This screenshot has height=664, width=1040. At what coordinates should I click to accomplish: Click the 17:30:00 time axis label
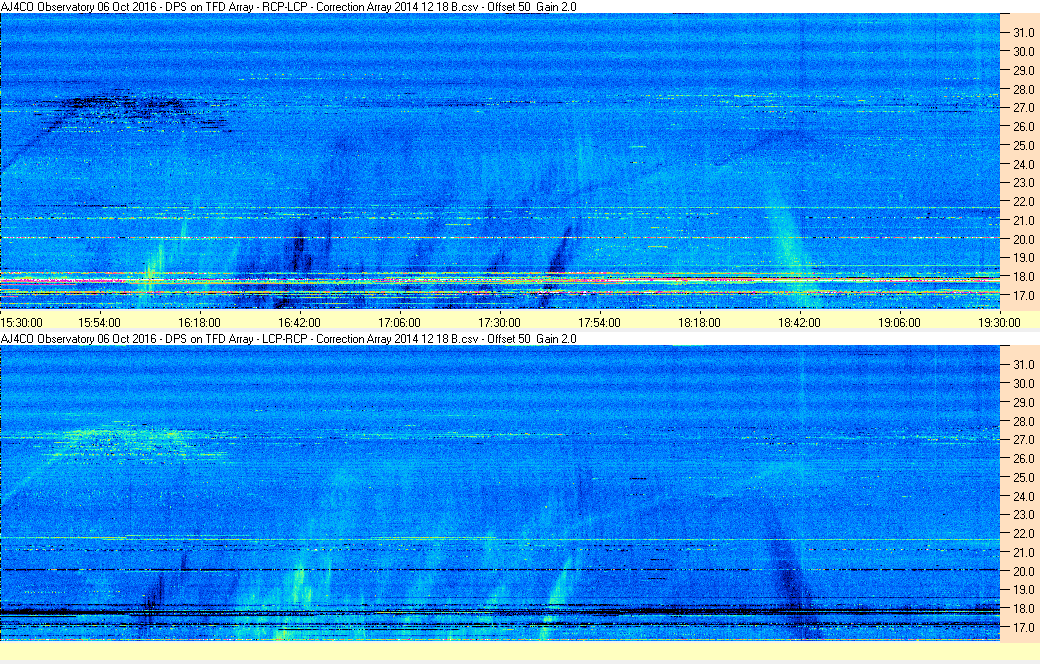(499, 322)
